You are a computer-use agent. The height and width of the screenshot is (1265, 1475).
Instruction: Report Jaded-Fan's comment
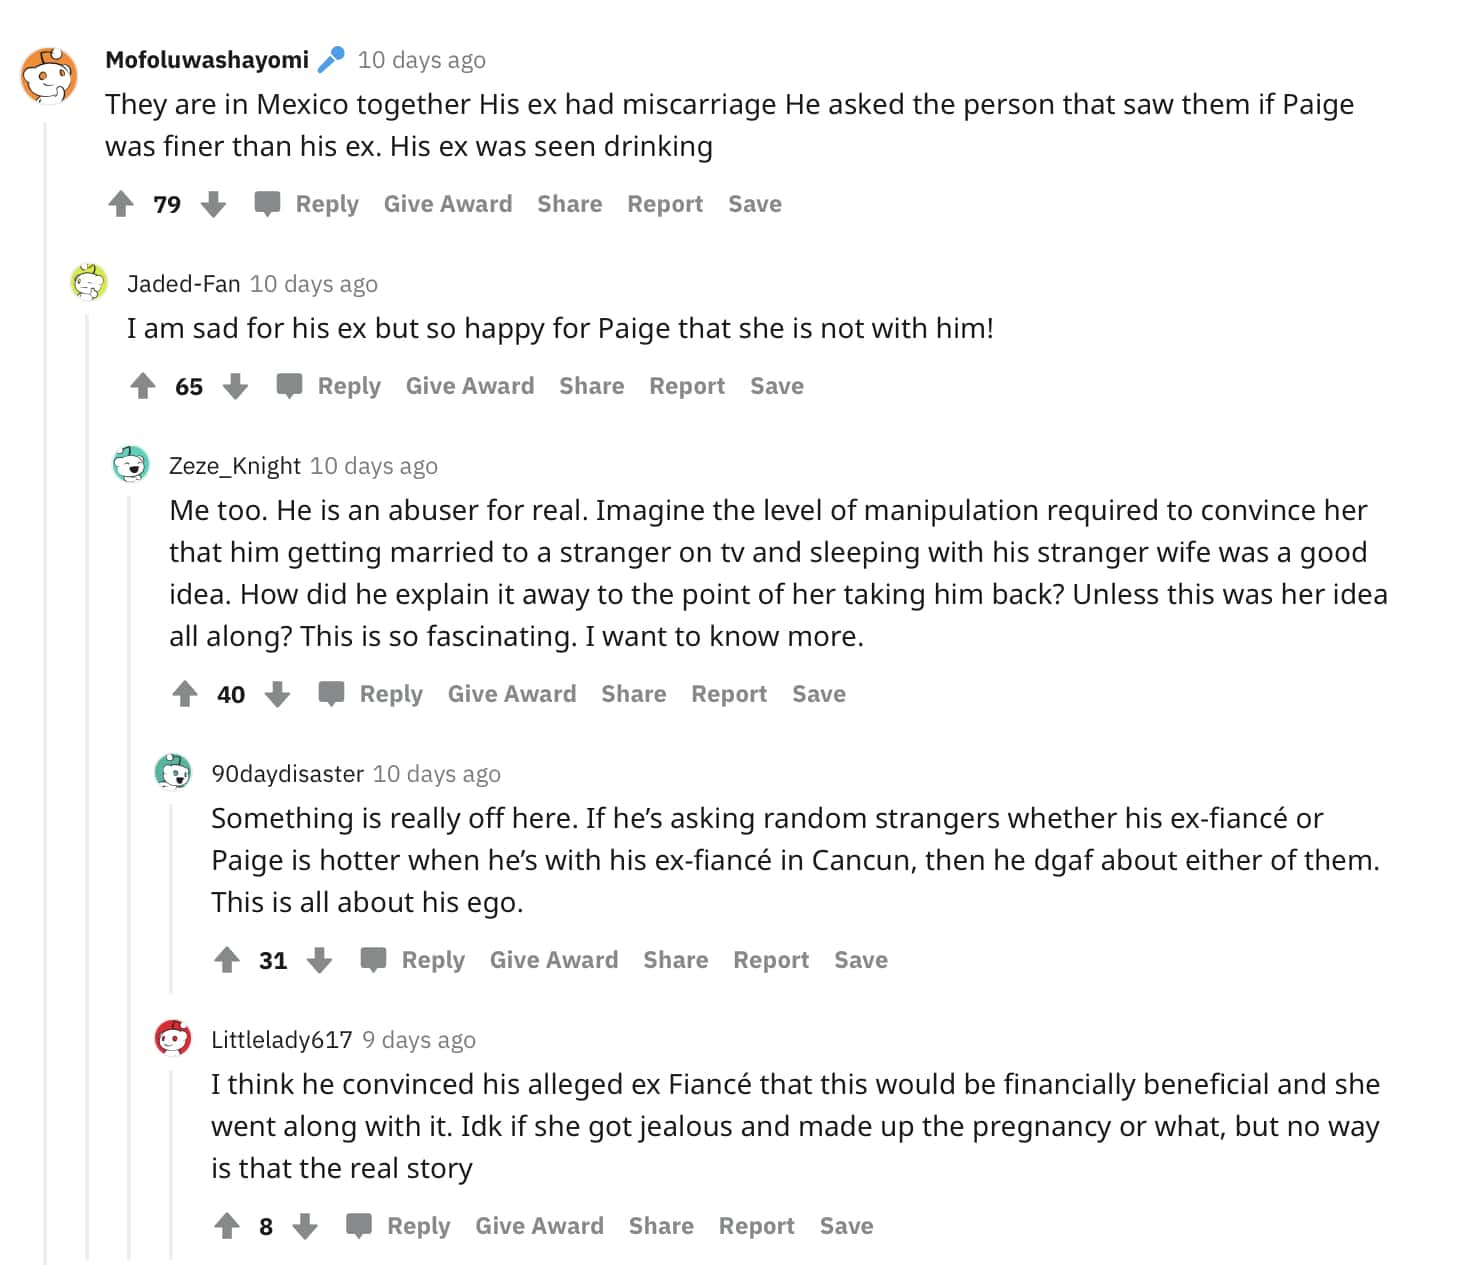[686, 386]
